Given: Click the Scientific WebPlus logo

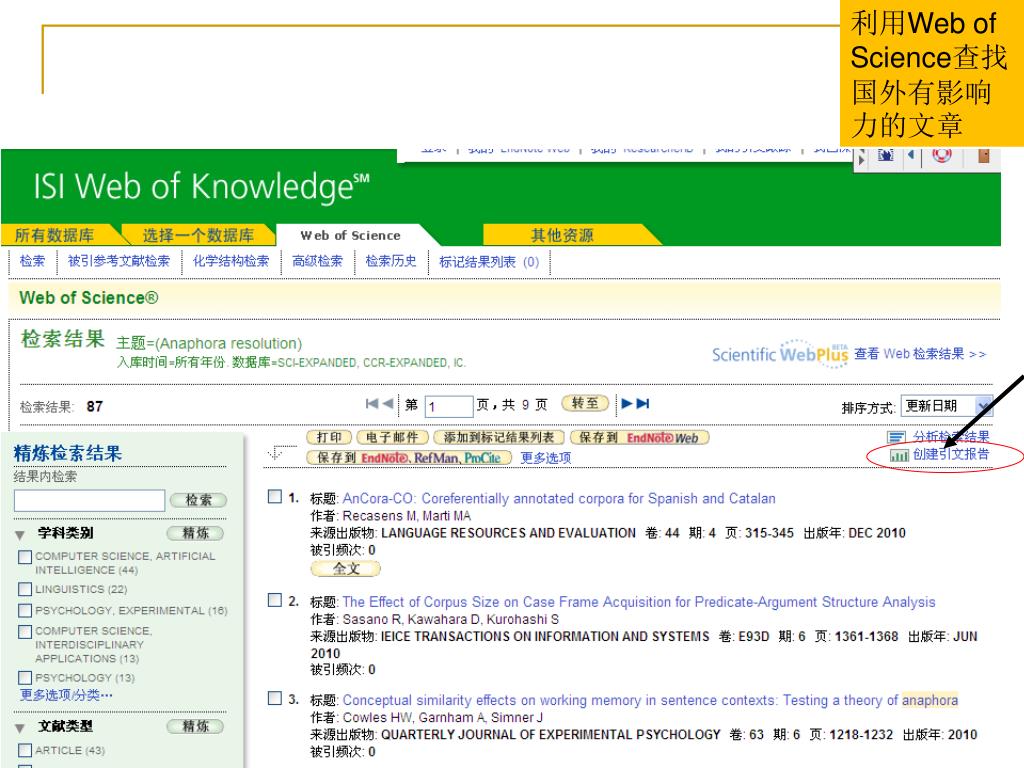Looking at the screenshot, I should click(780, 353).
